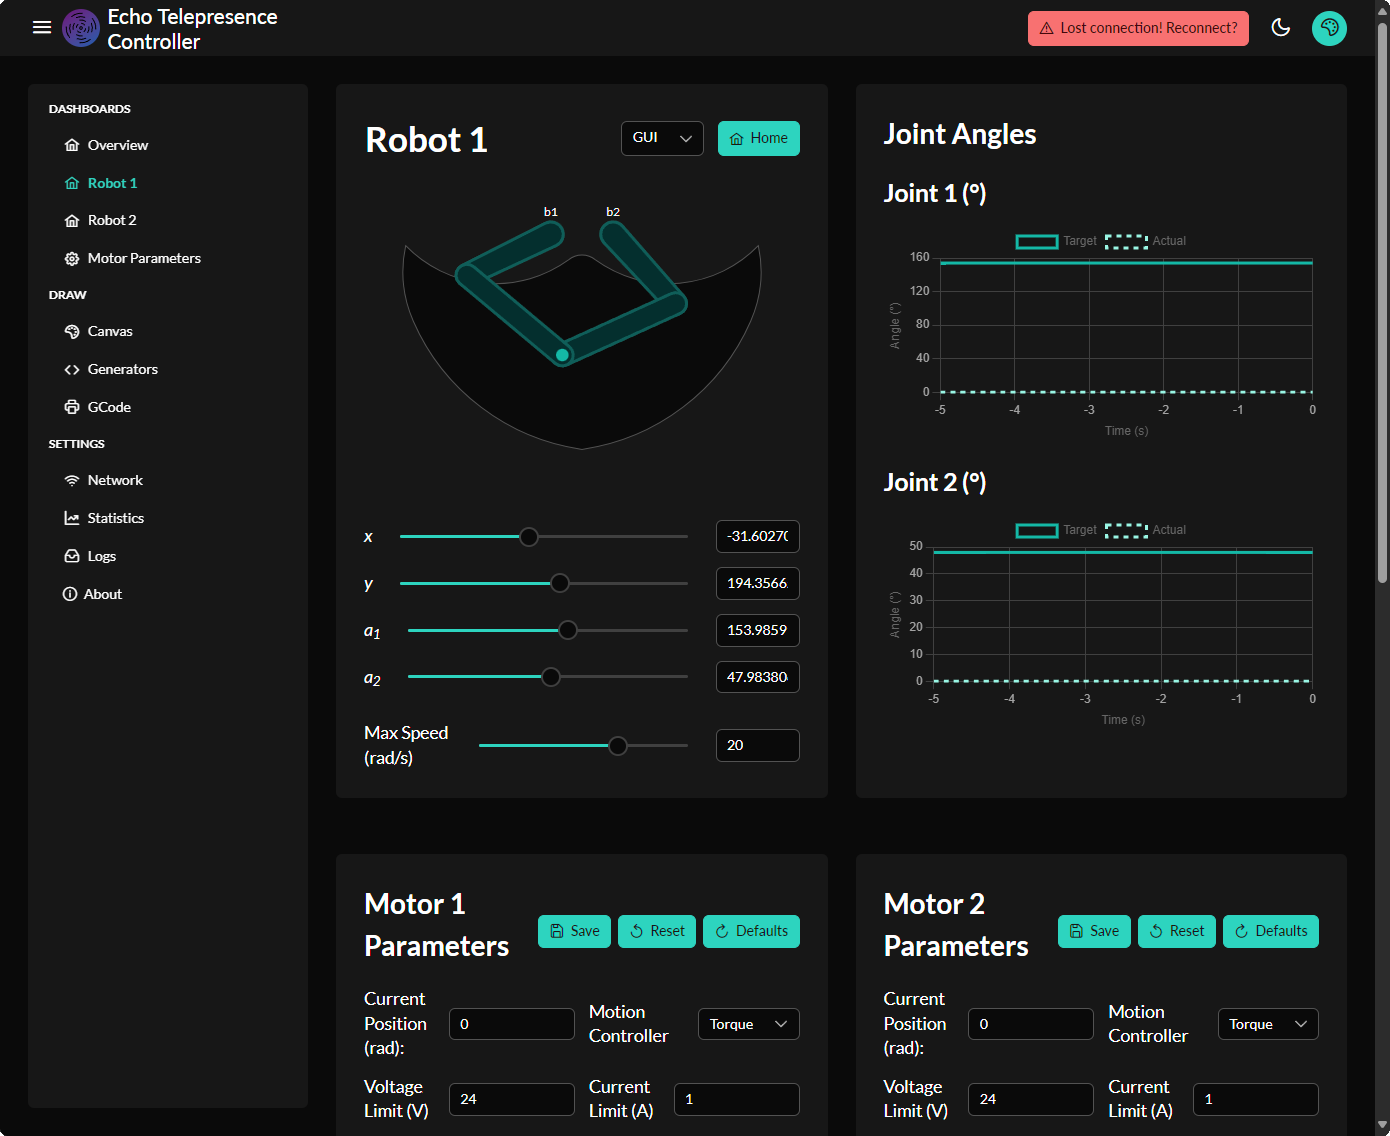The height and width of the screenshot is (1136, 1390).
Task: Click the GCode printer icon in the sidebar
Action: (x=72, y=408)
